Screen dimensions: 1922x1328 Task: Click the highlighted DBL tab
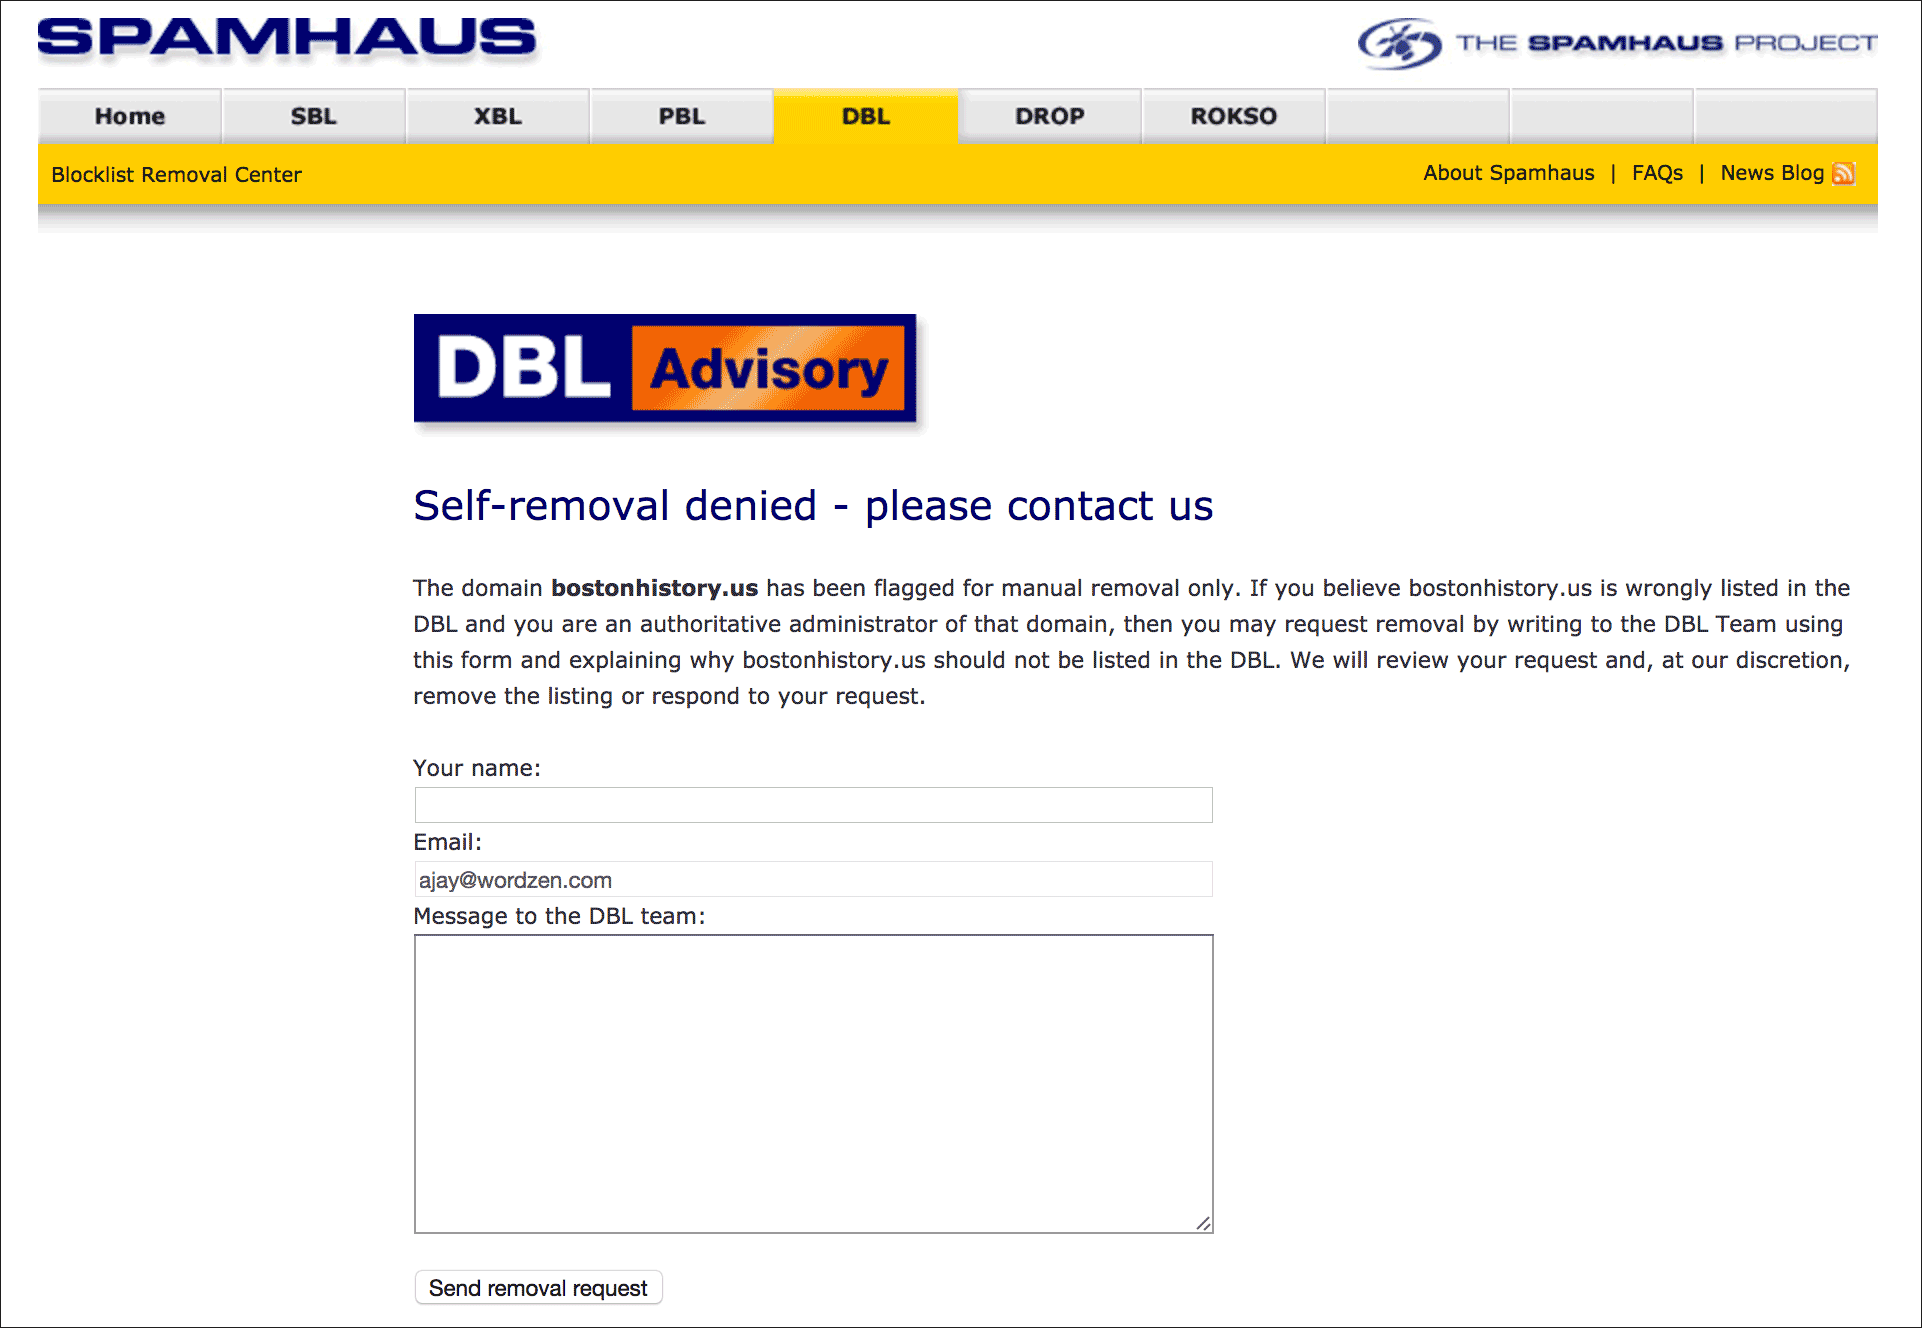(x=866, y=116)
